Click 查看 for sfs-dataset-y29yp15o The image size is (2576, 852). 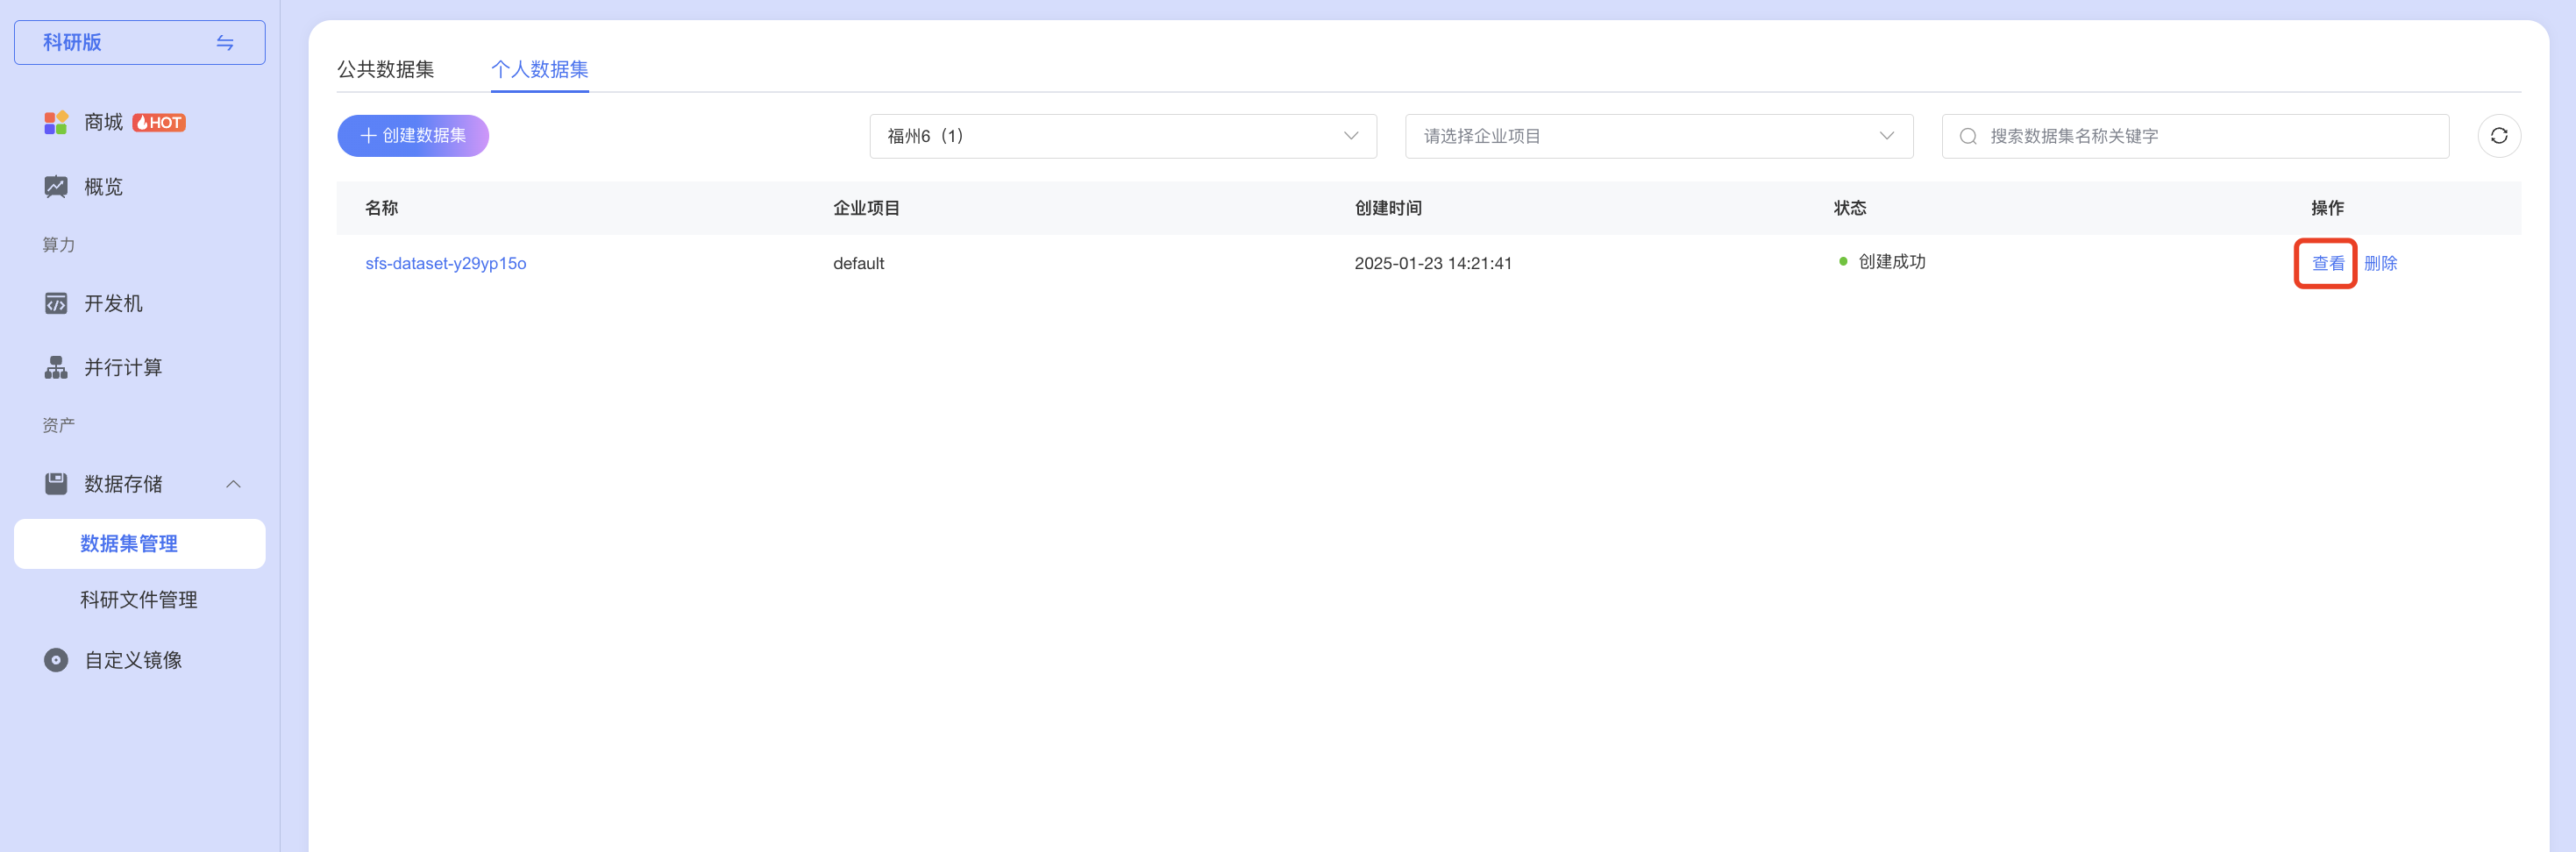tap(2328, 263)
